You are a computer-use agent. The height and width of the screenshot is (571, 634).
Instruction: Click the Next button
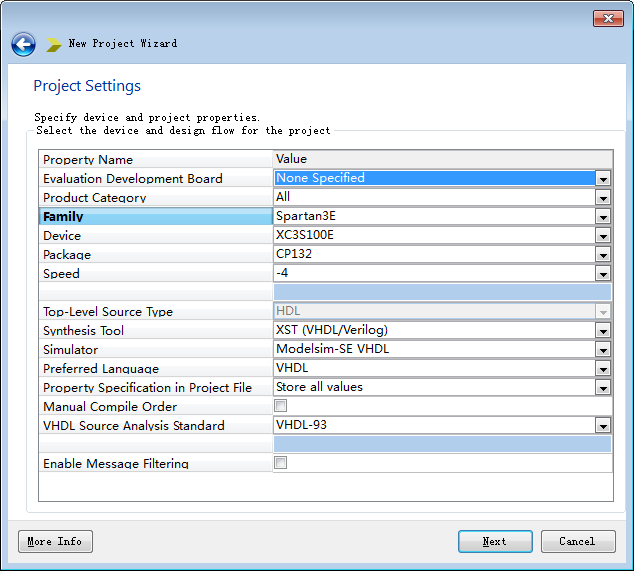(495, 541)
